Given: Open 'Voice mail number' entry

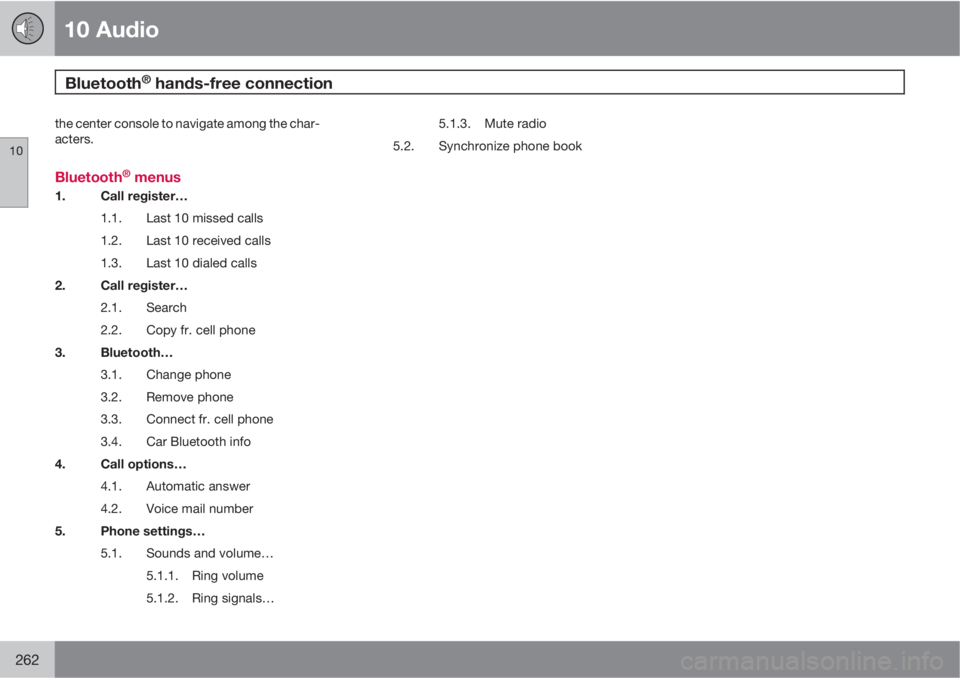Looking at the screenshot, I should click(x=200, y=509).
